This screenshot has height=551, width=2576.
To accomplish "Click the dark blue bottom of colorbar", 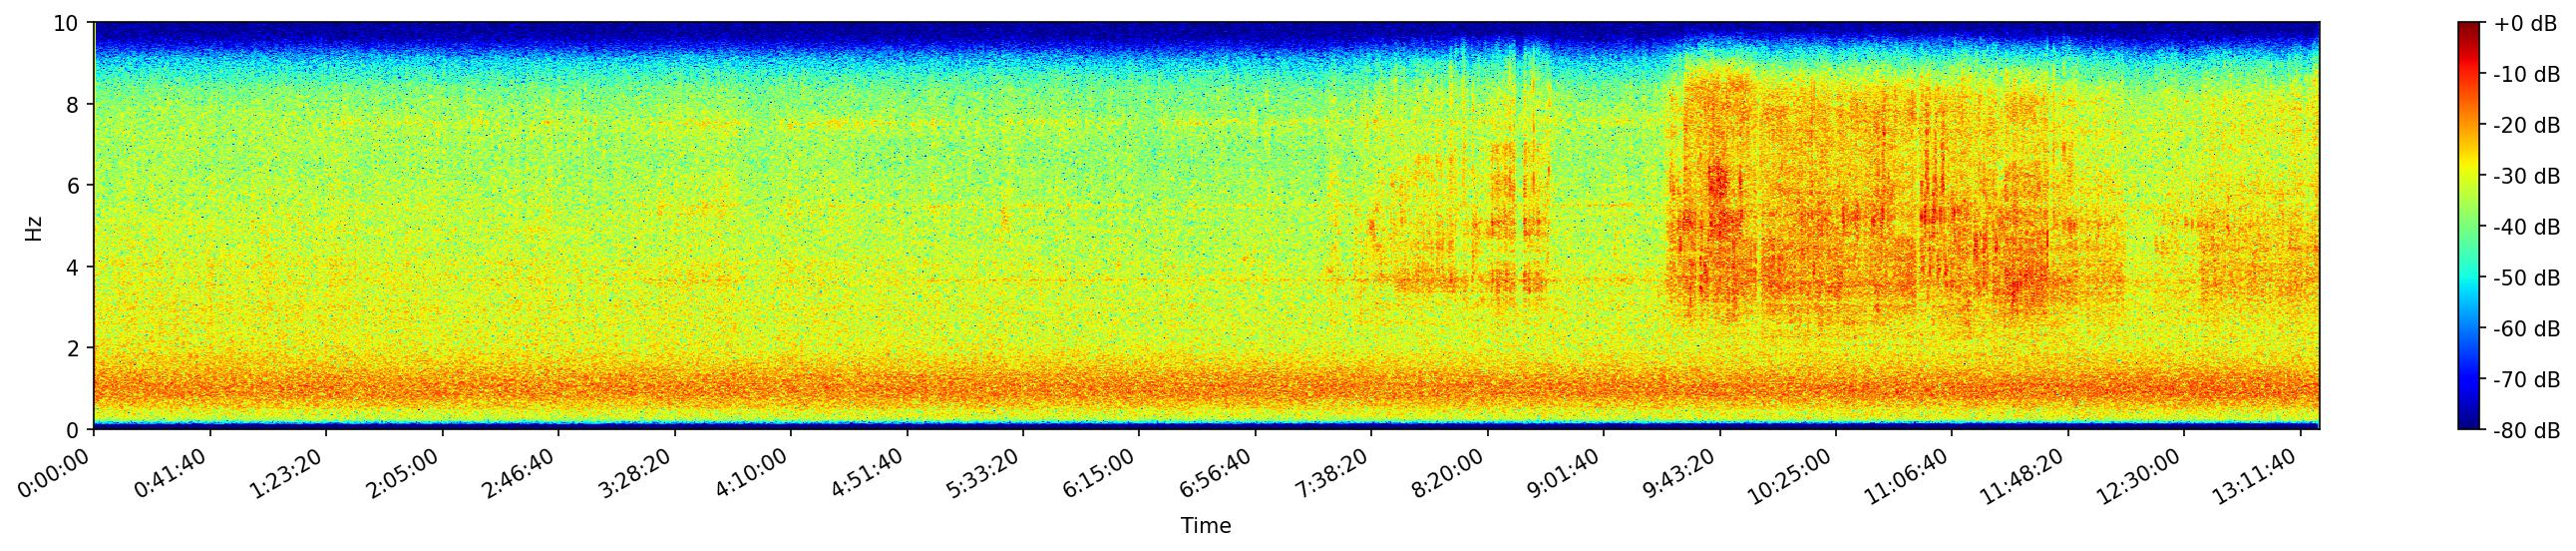I will pyautogui.click(x=2469, y=424).
